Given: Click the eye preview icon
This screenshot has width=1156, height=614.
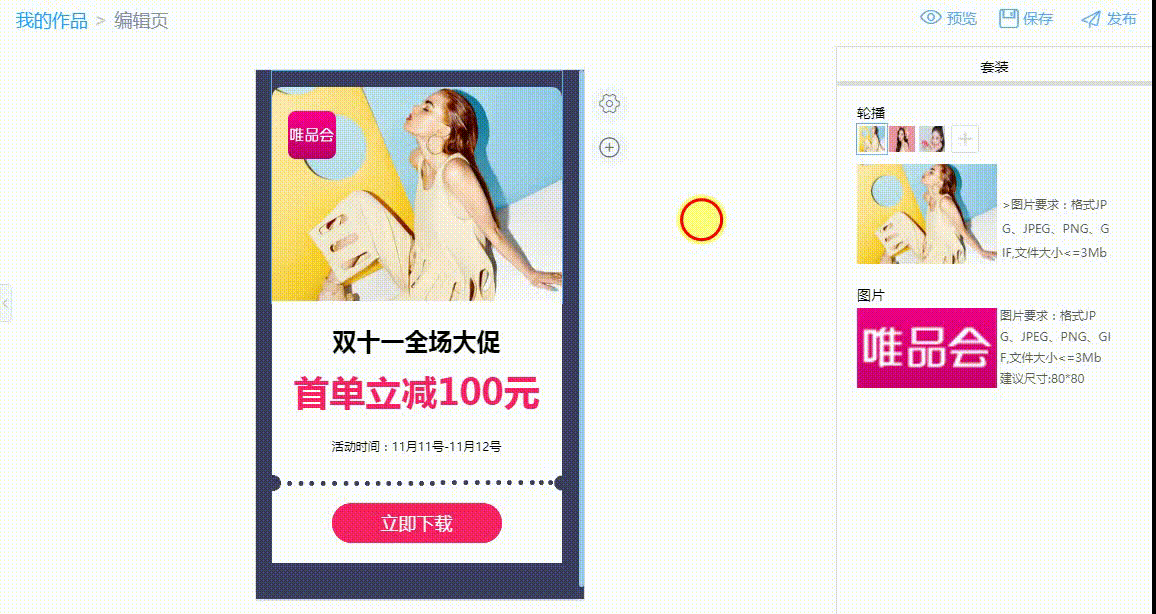Looking at the screenshot, I should [930, 18].
